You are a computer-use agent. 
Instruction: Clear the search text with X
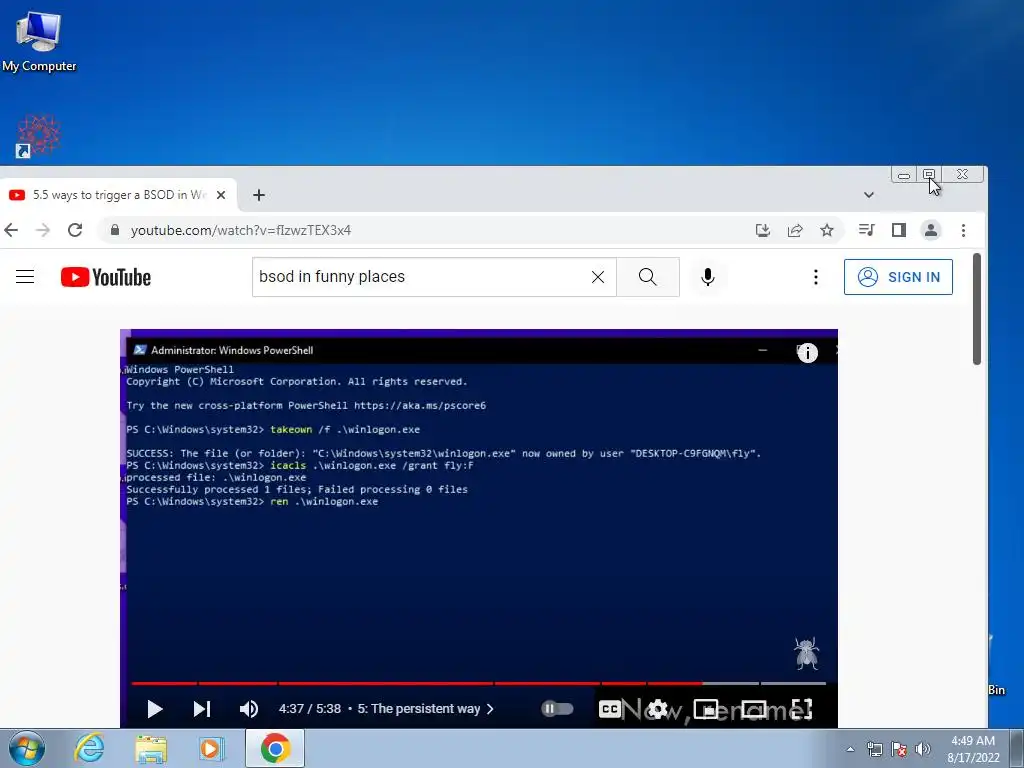click(598, 277)
